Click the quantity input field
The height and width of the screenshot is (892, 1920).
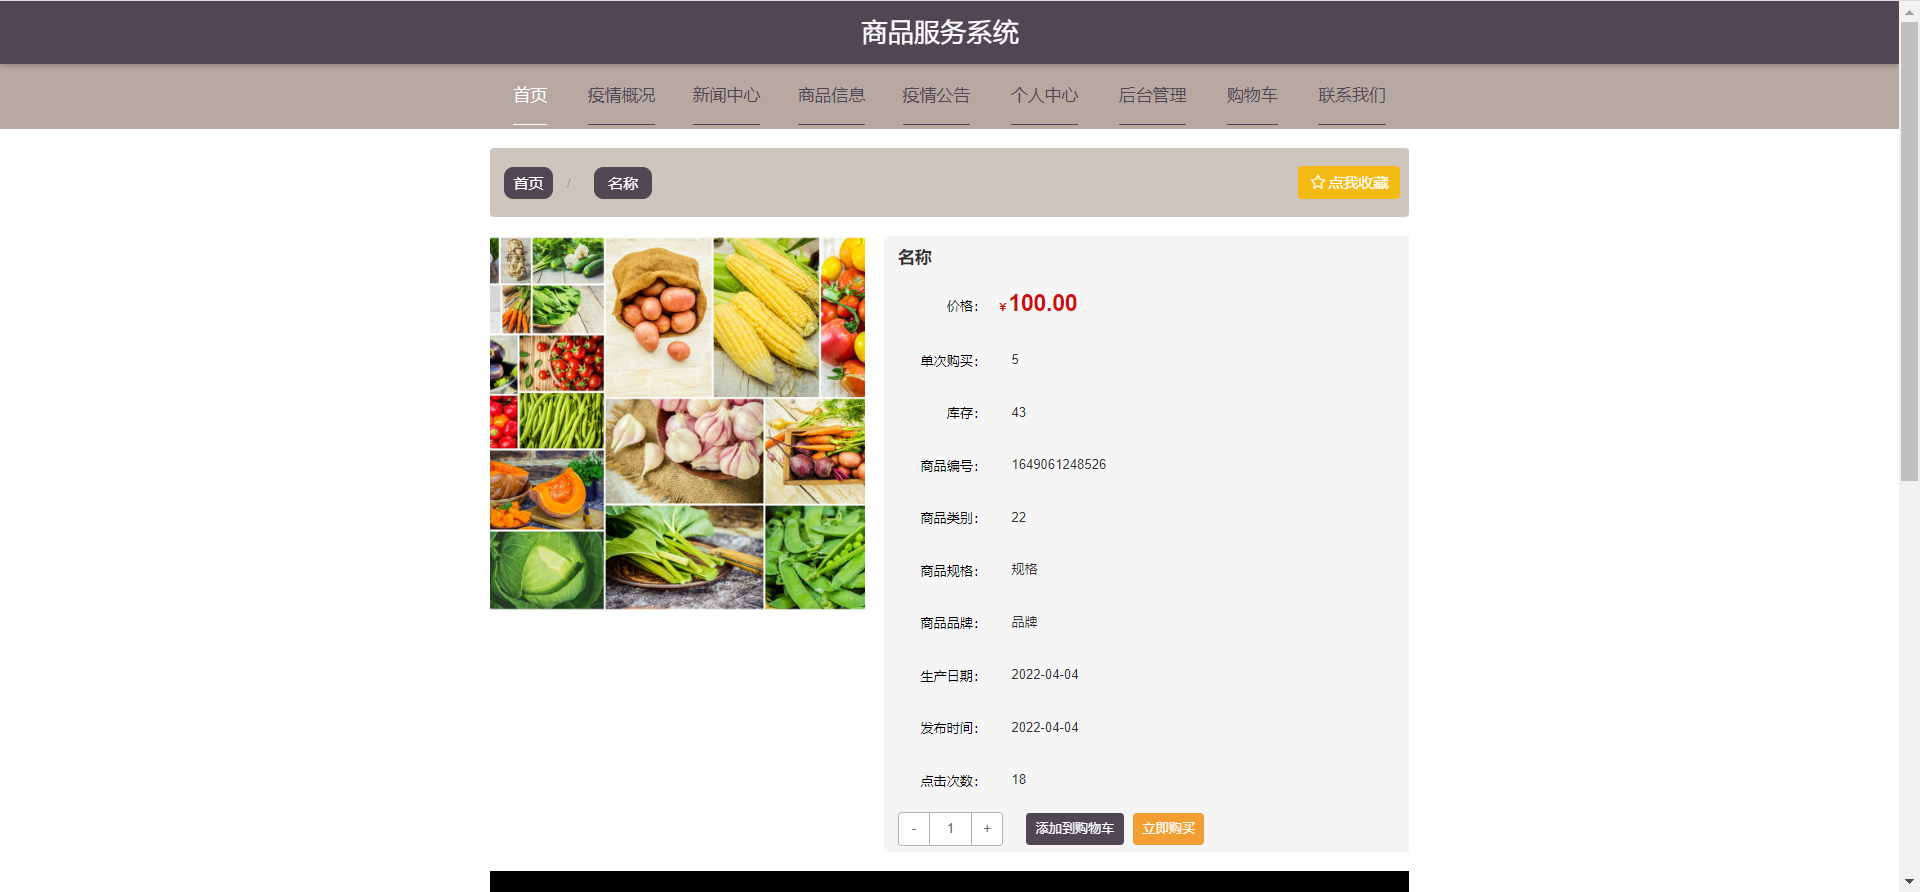tap(950, 829)
